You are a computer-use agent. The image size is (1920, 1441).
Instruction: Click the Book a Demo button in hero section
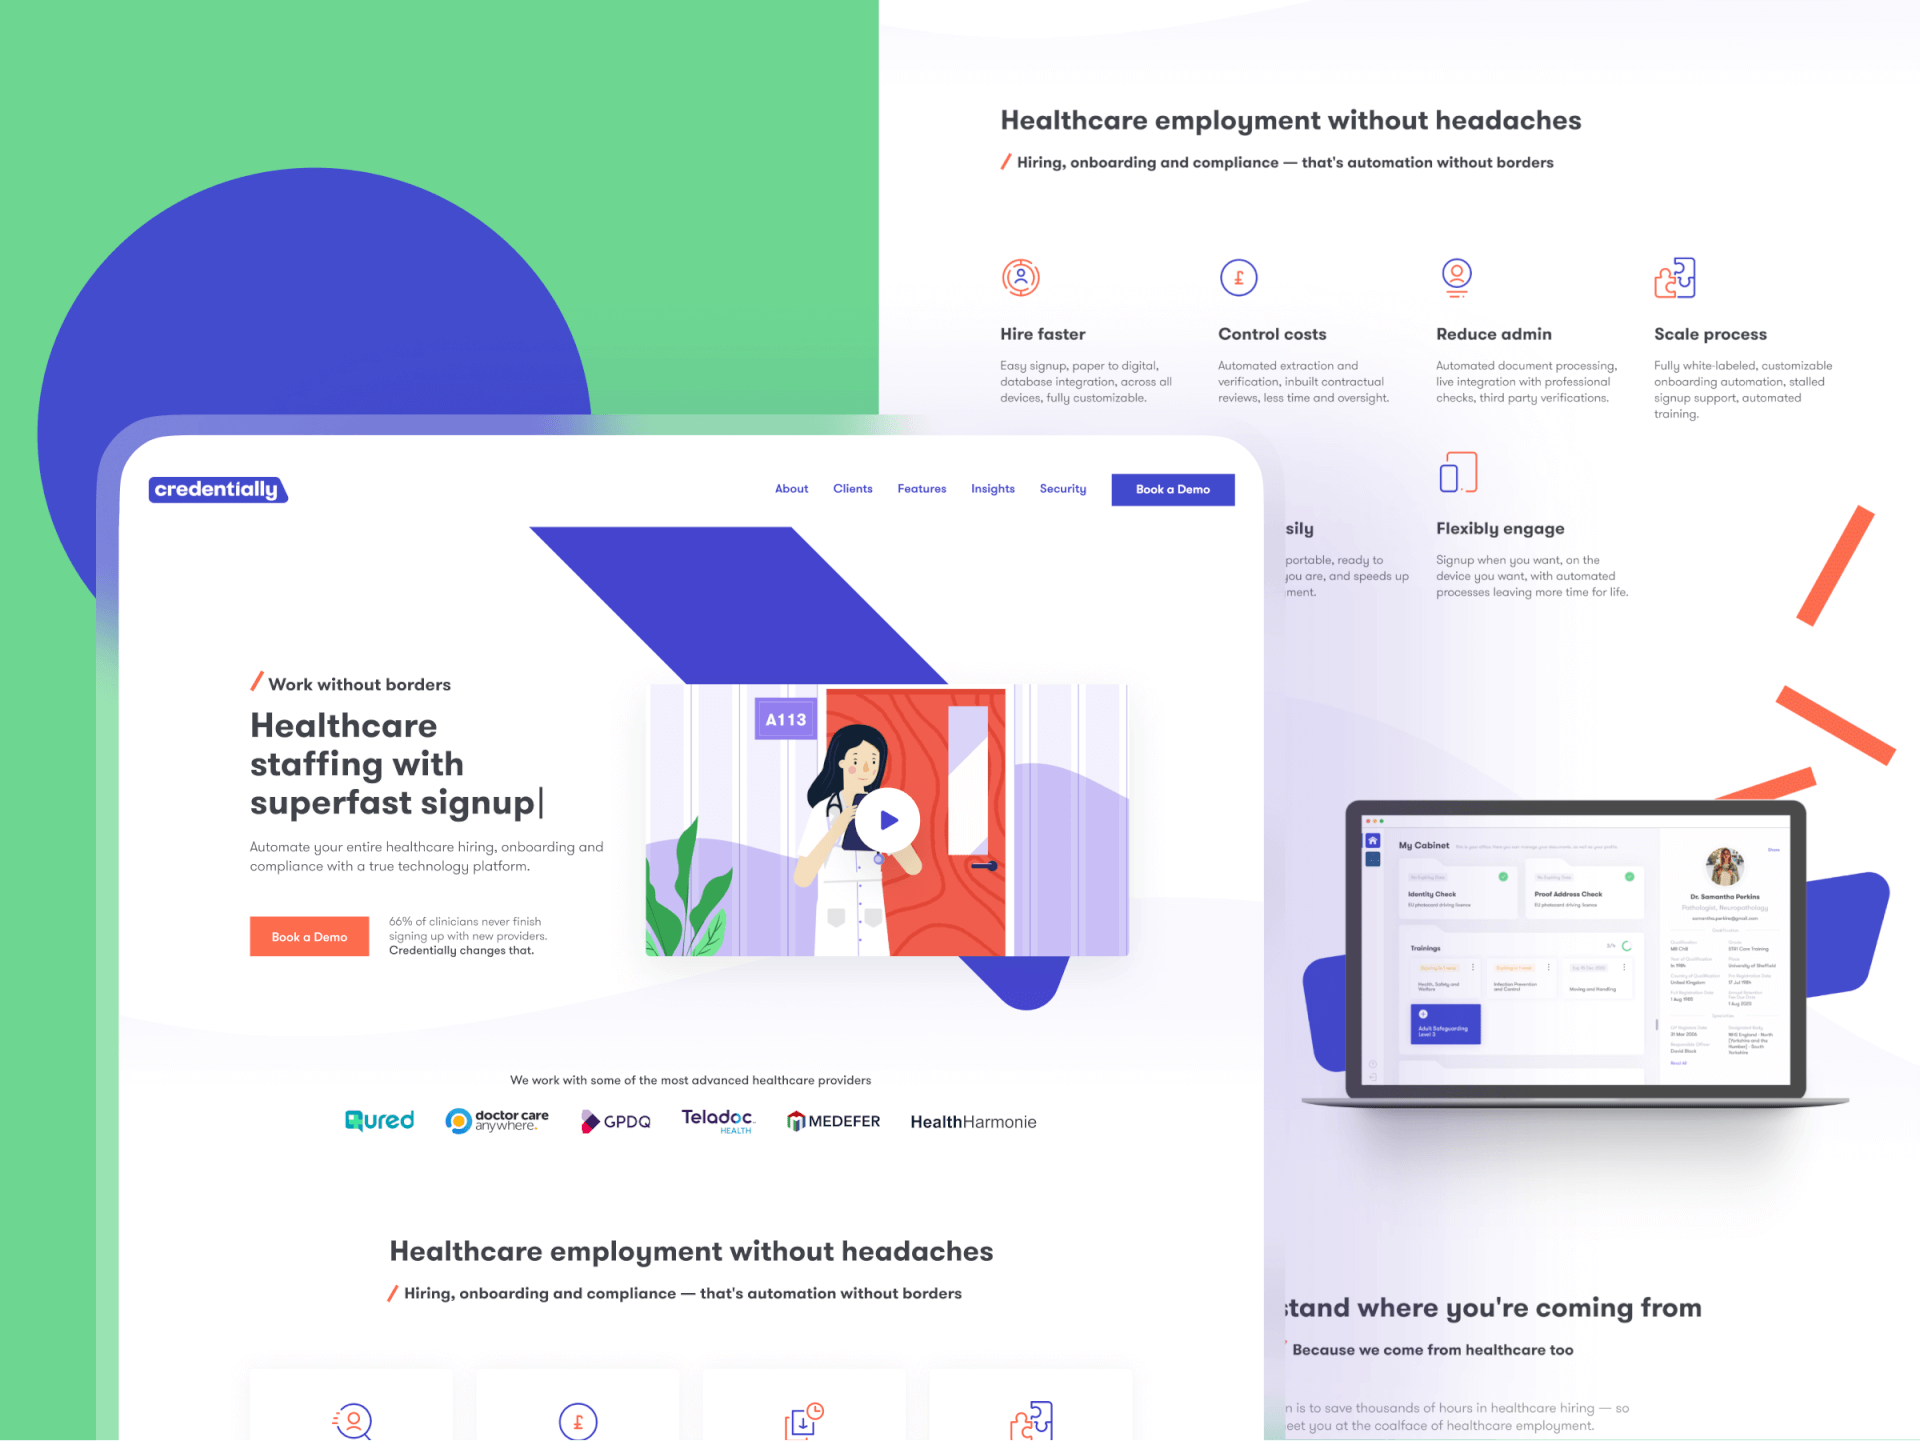(x=307, y=934)
